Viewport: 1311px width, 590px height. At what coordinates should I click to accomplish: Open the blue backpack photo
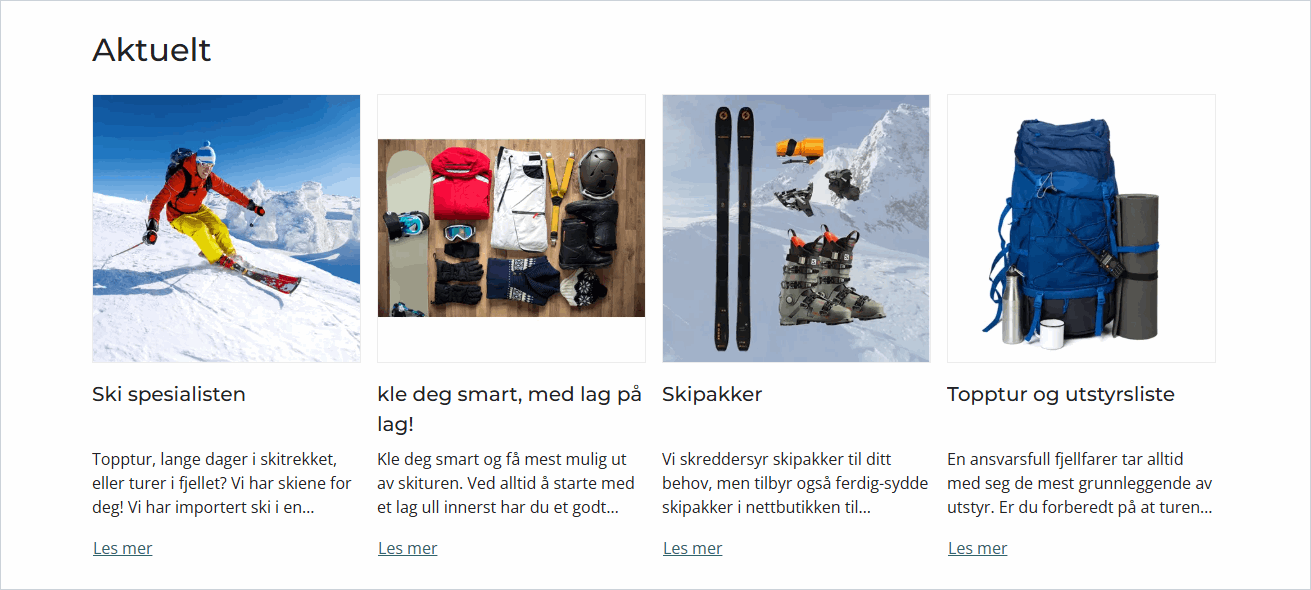coord(1081,228)
